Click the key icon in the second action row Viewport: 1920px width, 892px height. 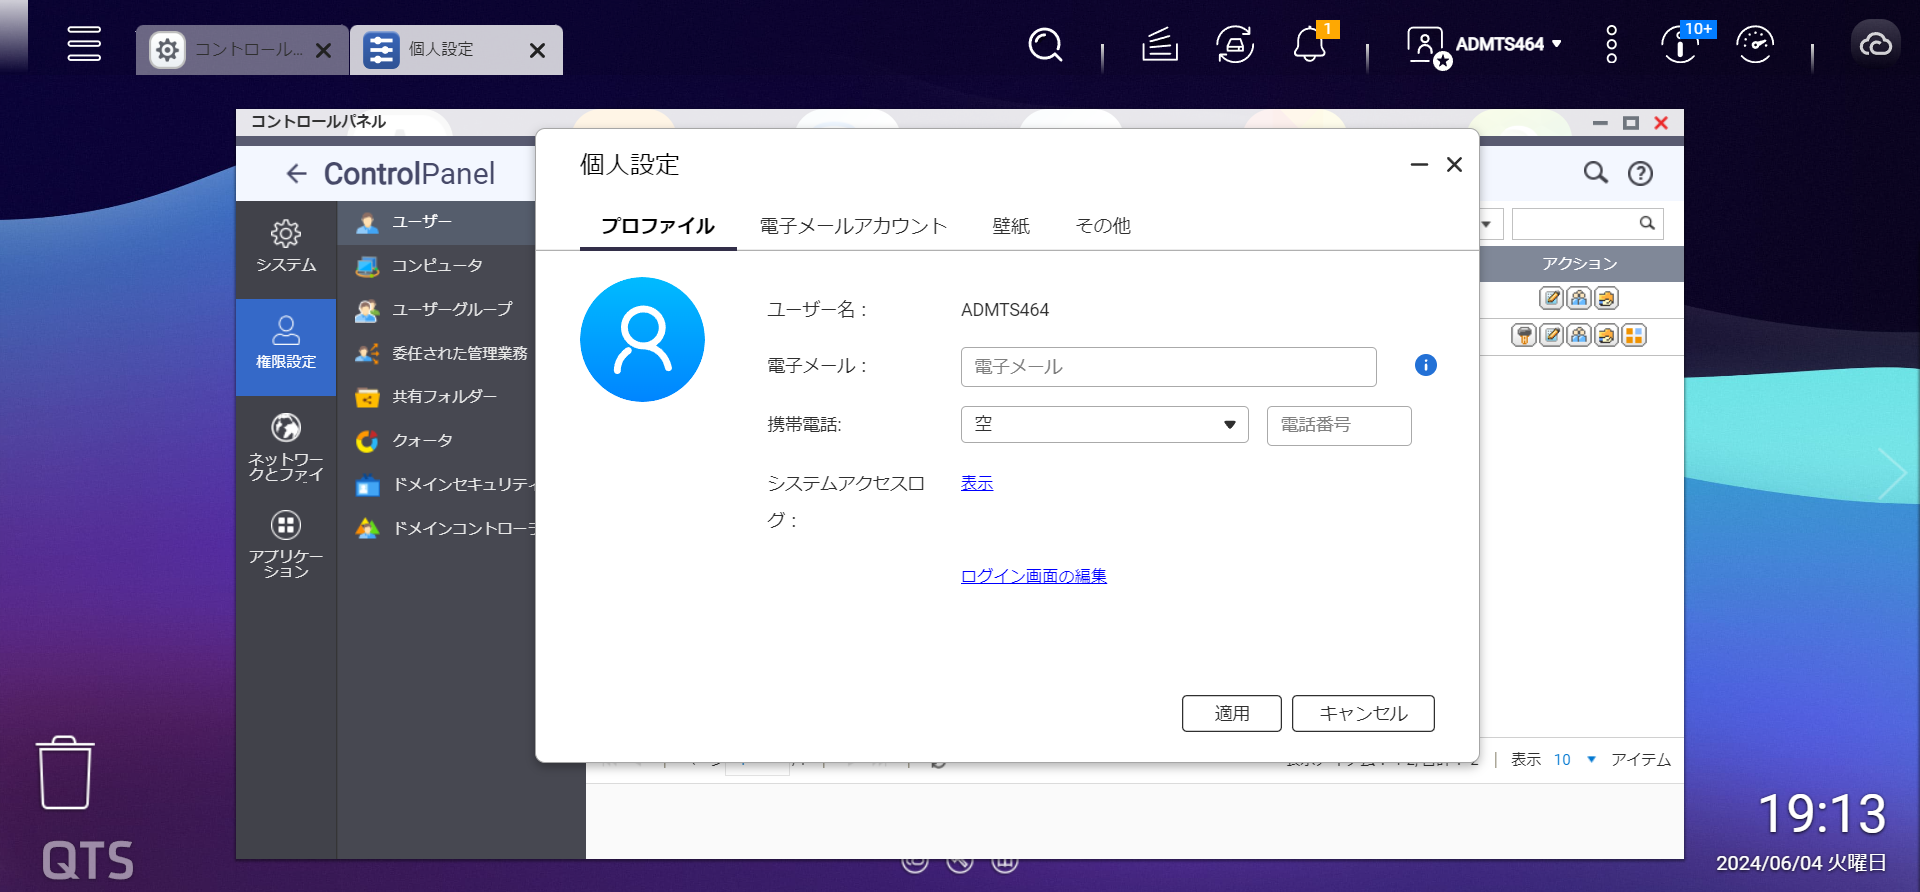point(1524,335)
